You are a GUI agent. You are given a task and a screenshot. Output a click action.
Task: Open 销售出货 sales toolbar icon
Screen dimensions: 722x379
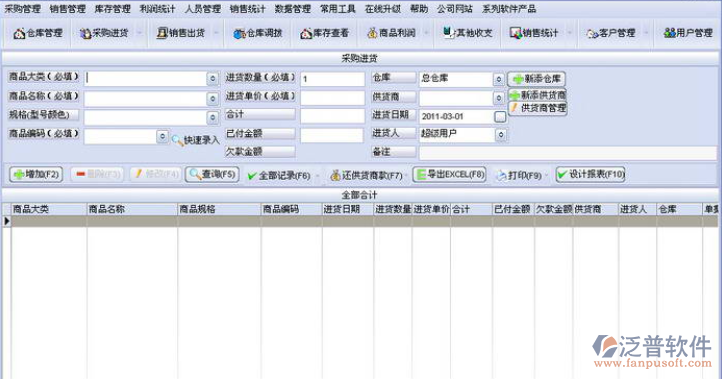point(162,33)
